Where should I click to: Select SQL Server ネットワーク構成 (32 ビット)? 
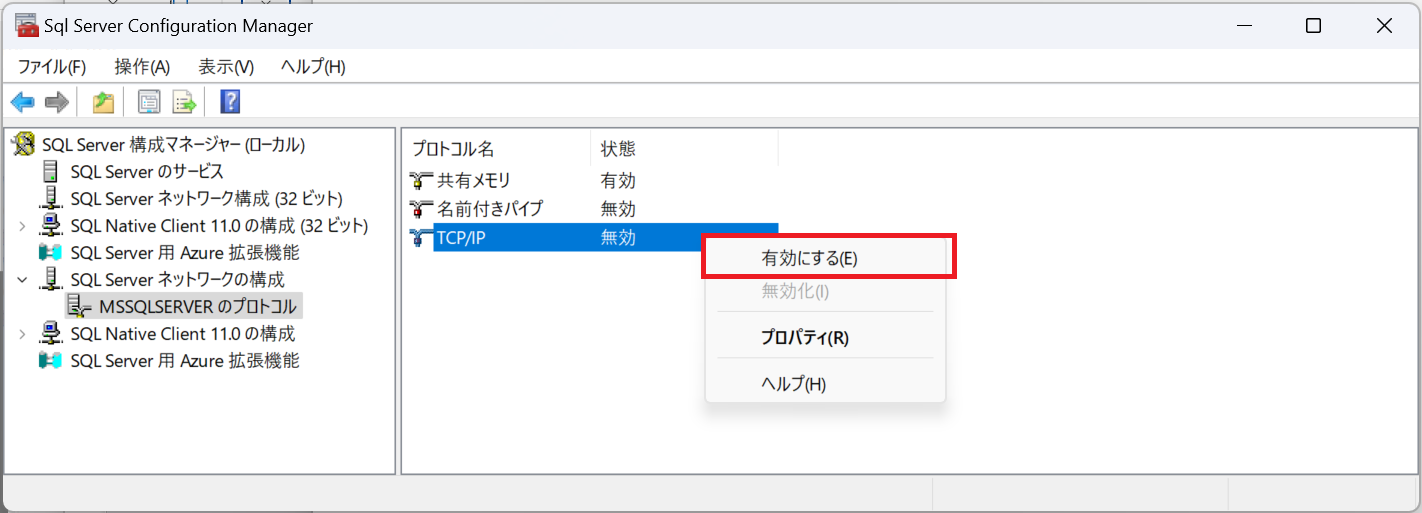(x=206, y=199)
